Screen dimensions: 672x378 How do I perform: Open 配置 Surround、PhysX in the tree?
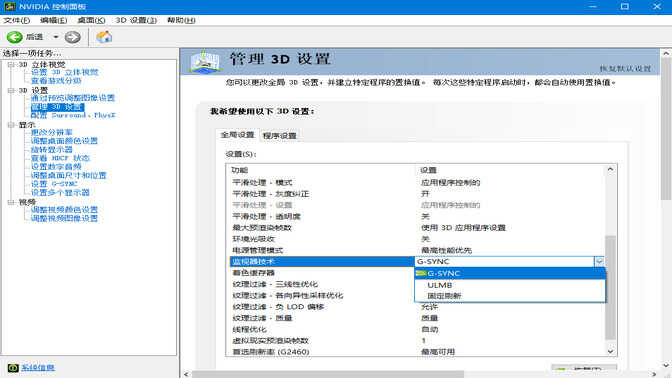pos(73,115)
